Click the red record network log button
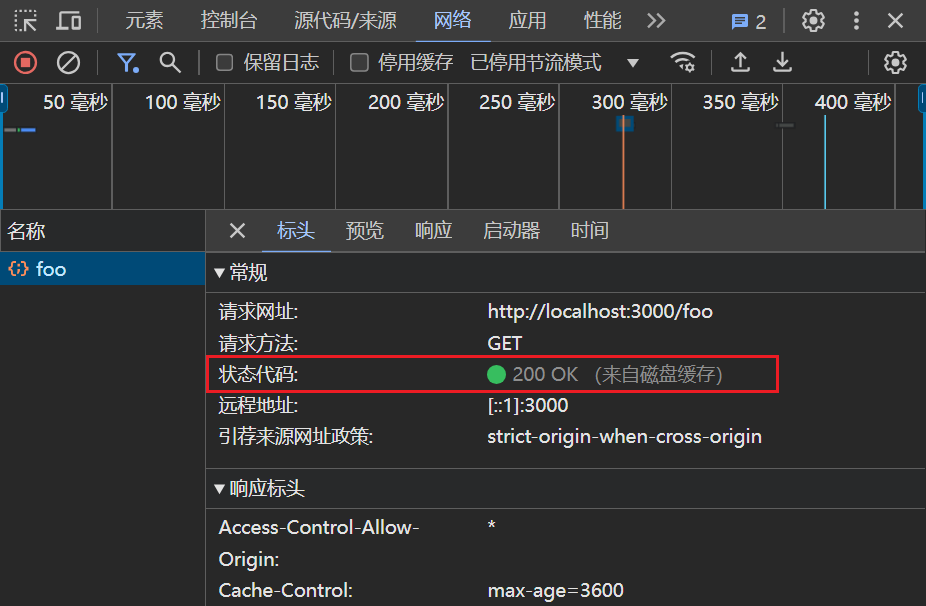 click(x=27, y=62)
